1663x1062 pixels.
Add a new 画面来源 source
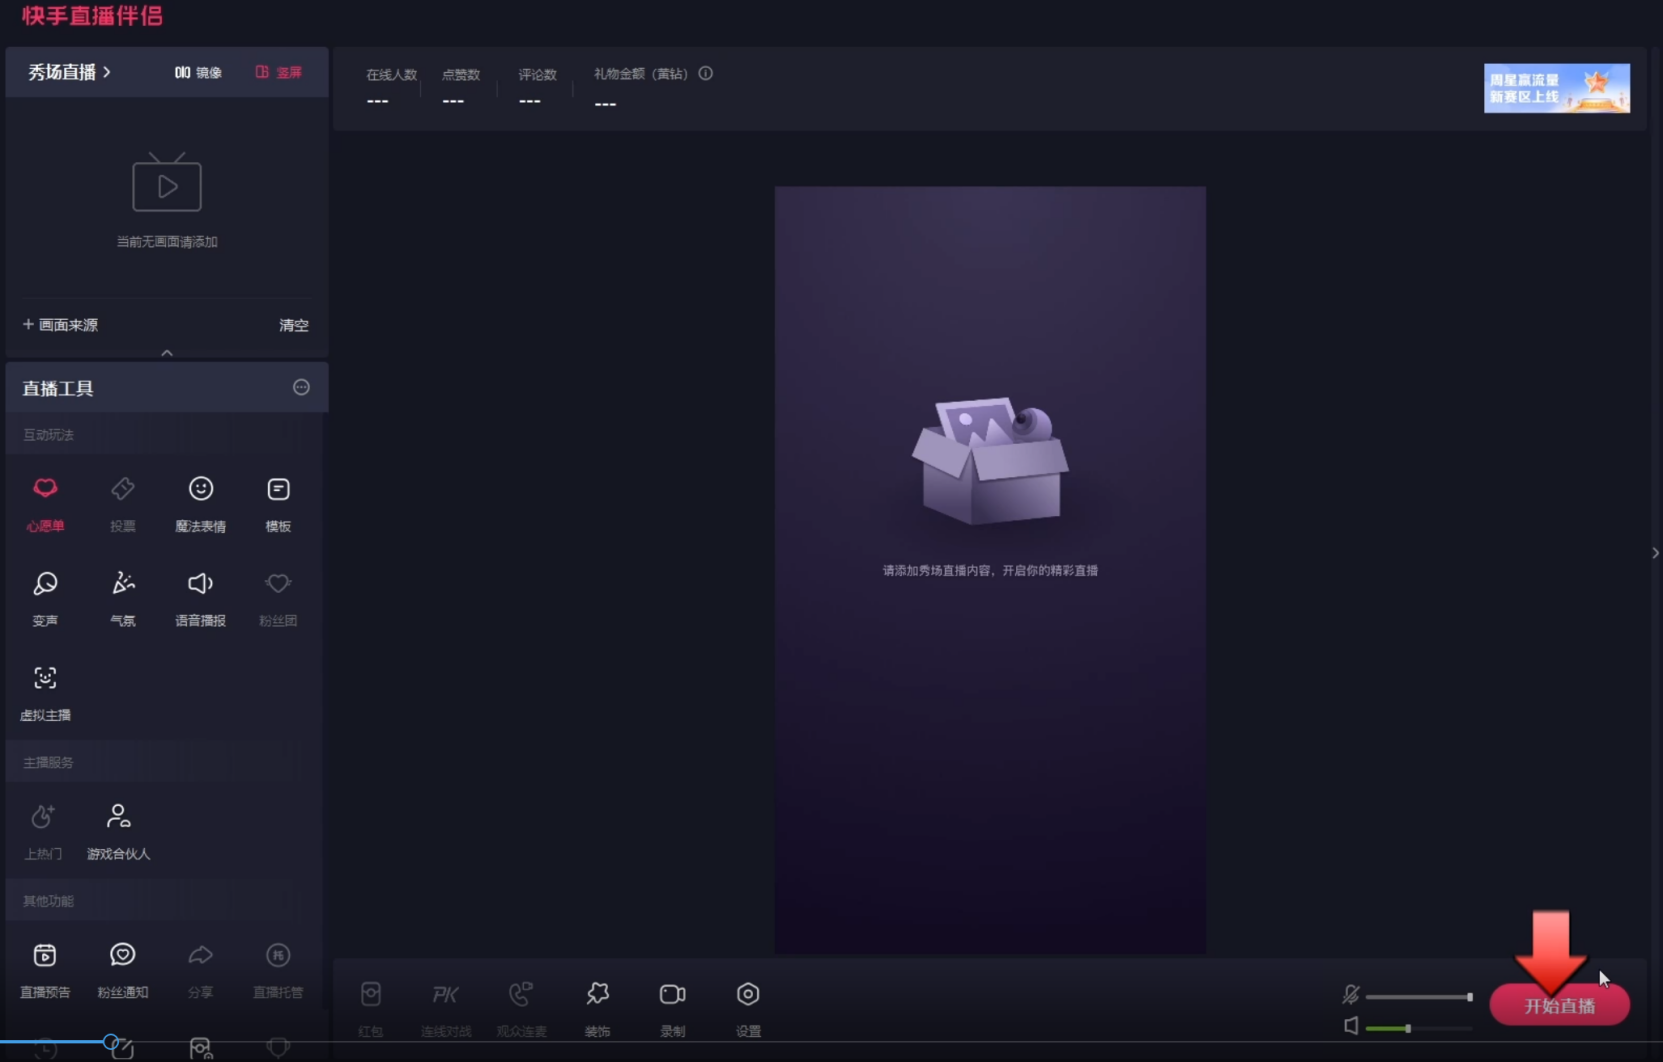(60, 325)
